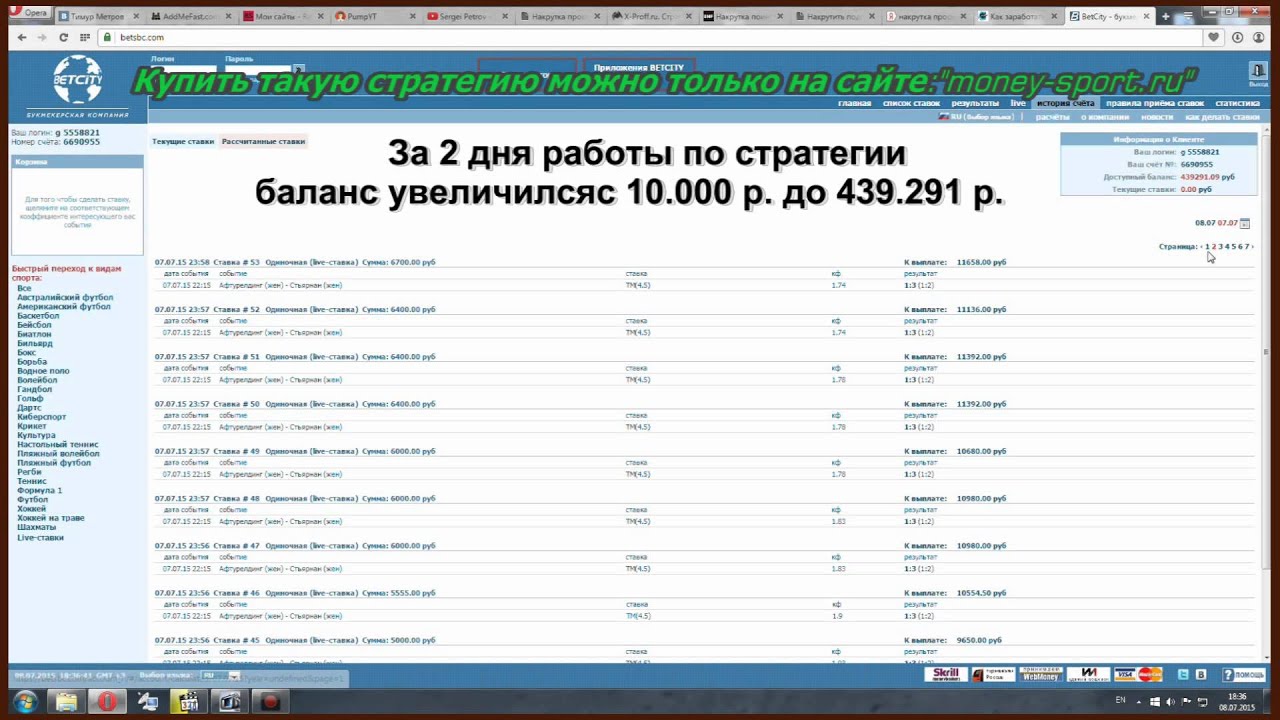Switch to the AddMeFast browser tab
The width and height of the screenshot is (1280, 720).
(194, 16)
